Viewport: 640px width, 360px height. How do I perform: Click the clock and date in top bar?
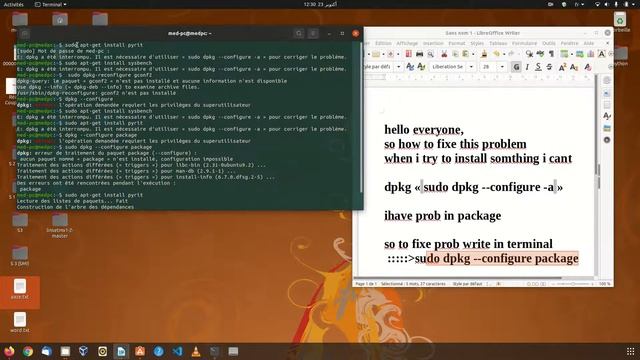[x=320, y=4]
